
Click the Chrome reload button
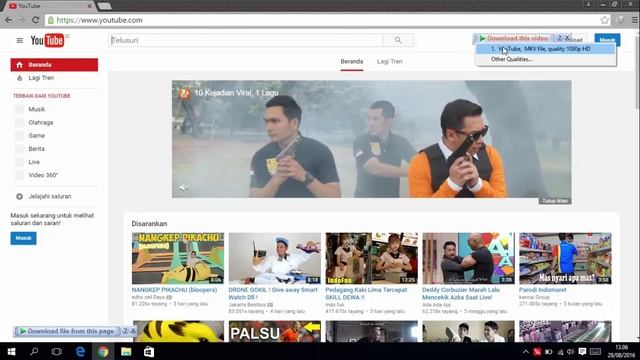(36, 20)
